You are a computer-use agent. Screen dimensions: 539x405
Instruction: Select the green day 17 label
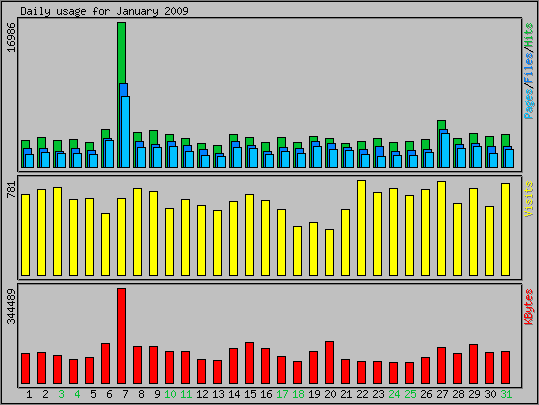(282, 394)
